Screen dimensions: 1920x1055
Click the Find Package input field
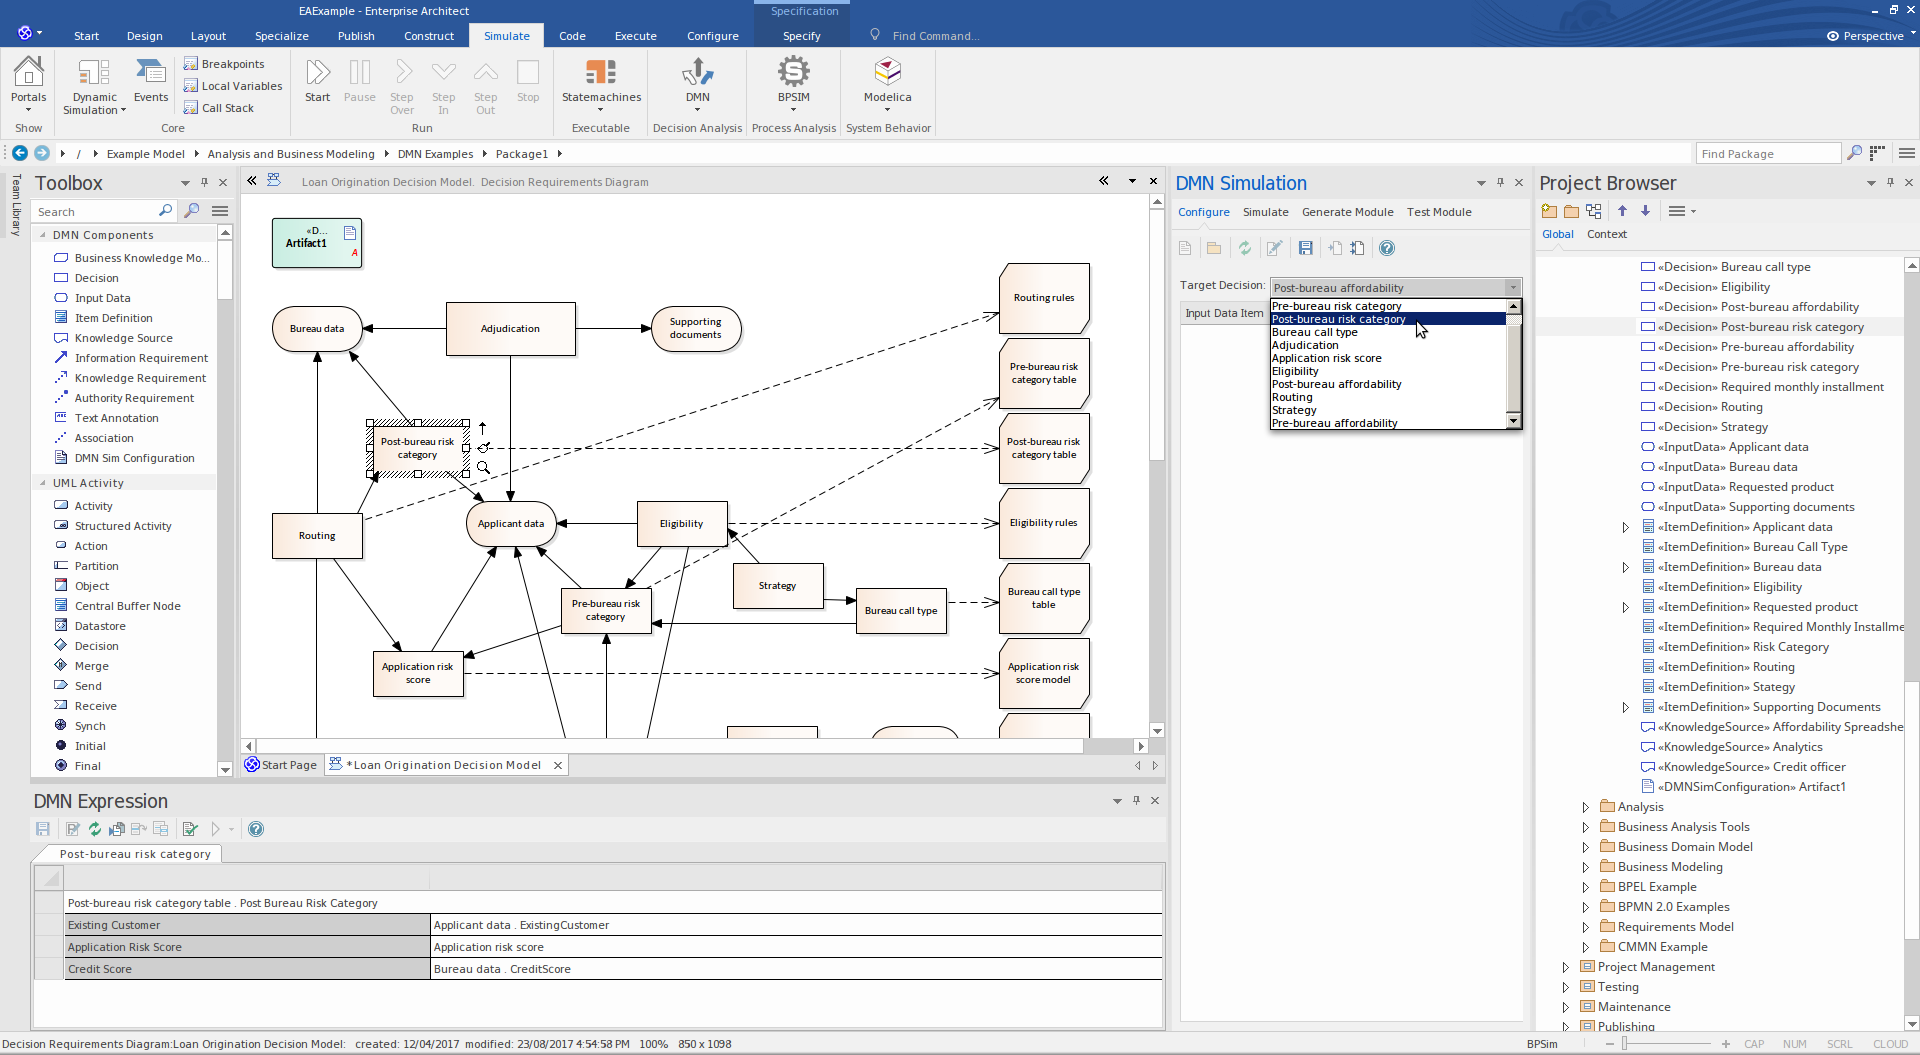1767,153
